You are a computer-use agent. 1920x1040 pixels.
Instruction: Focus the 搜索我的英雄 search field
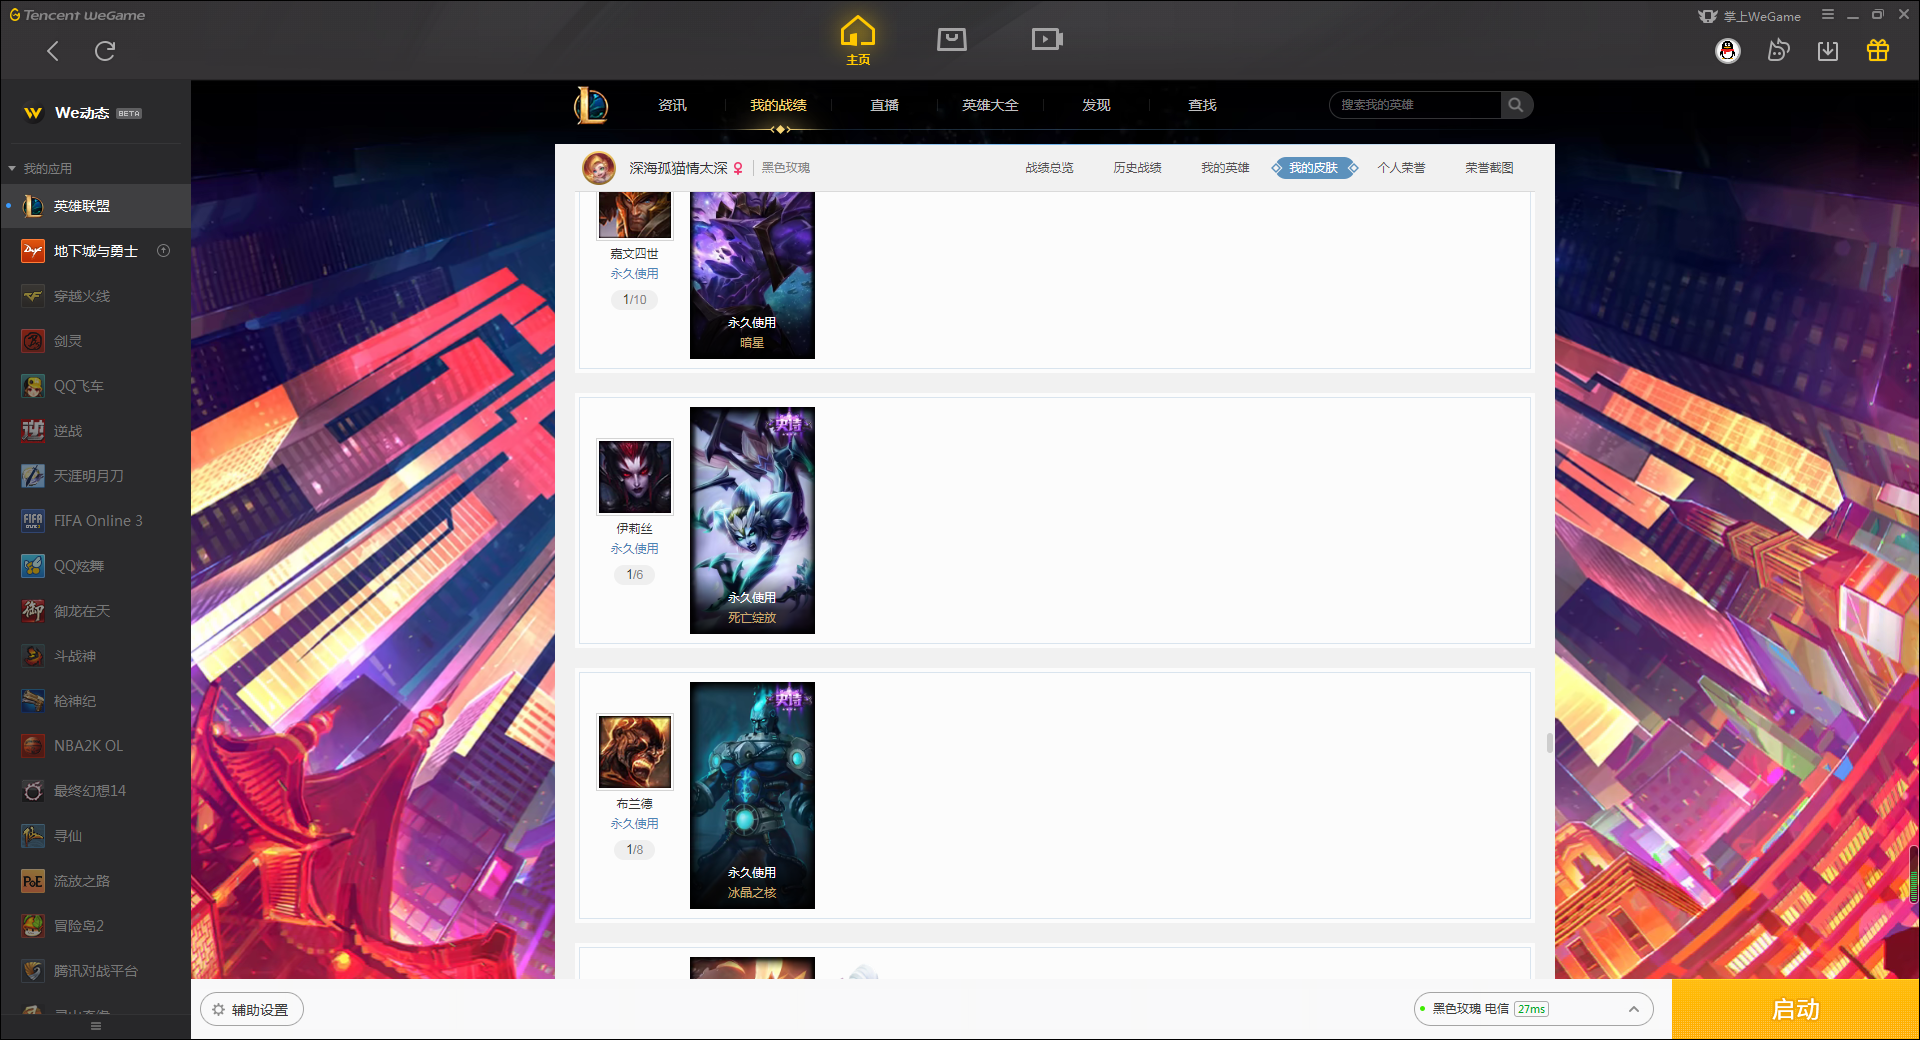1415,105
